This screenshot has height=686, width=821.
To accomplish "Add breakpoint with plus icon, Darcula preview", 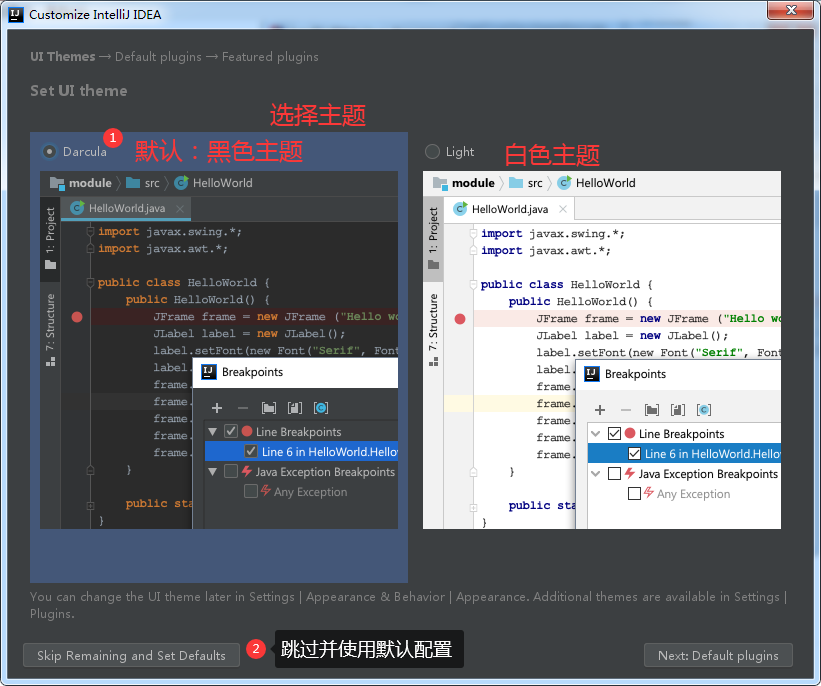I will coord(217,408).
